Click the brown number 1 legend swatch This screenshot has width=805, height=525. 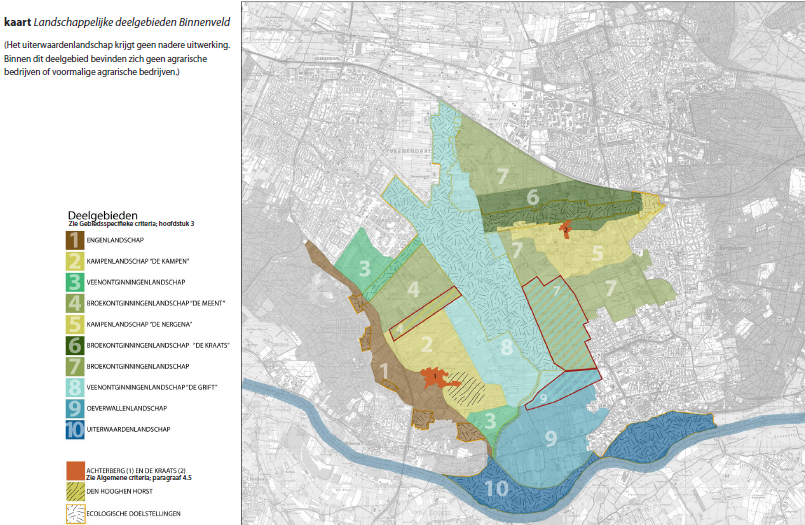click(76, 240)
